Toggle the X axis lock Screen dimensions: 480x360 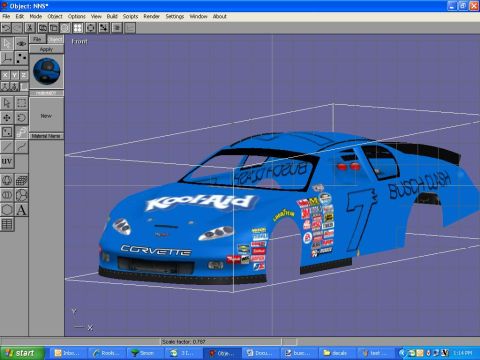coord(5,75)
